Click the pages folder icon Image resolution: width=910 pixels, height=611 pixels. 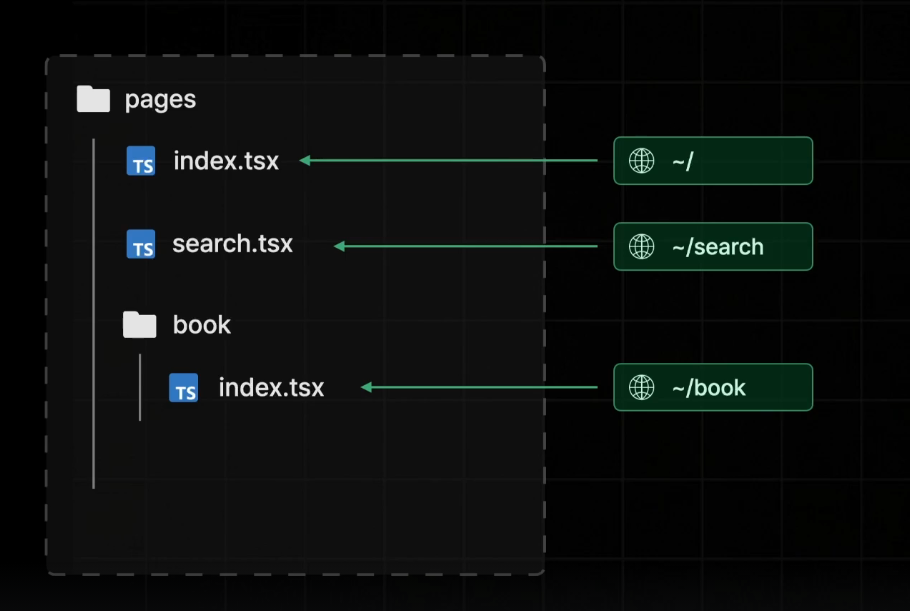click(x=93, y=99)
